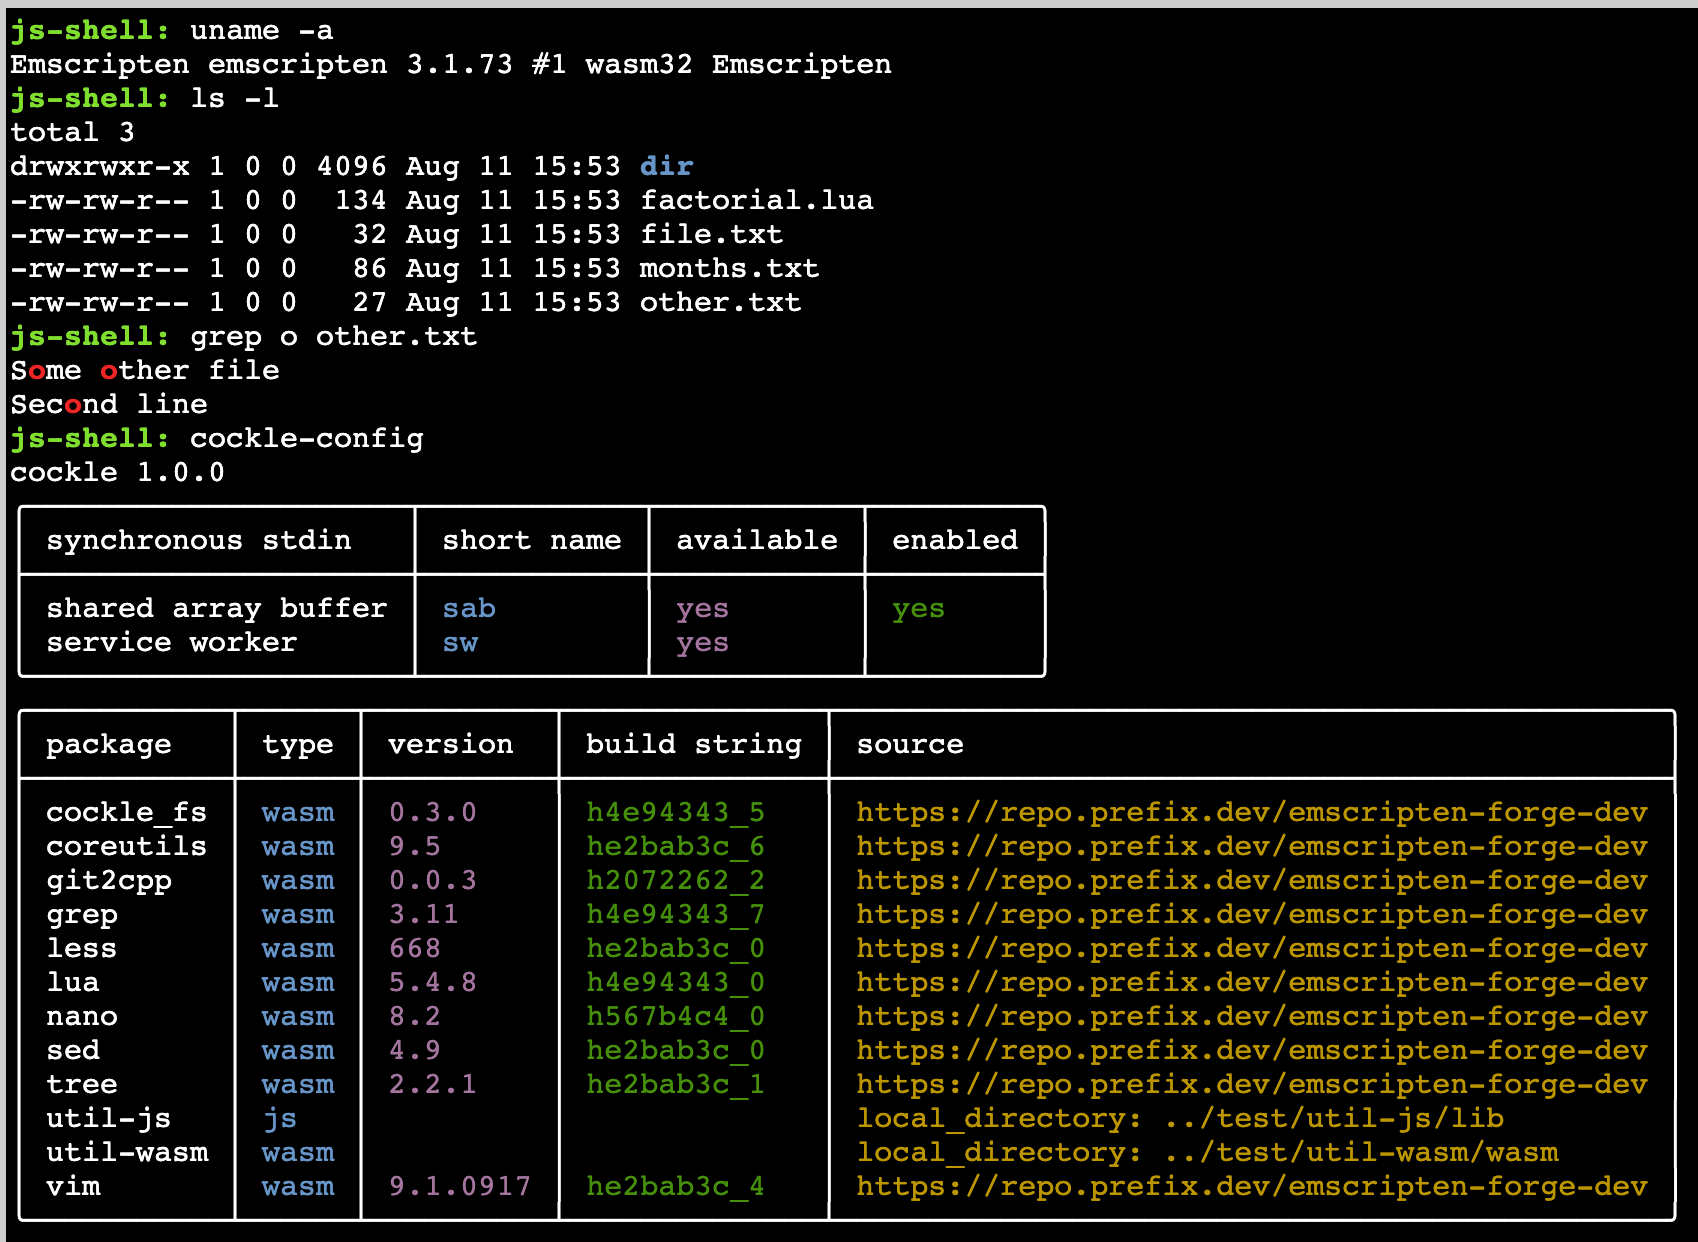Screen dimensions: 1698x1242
Task: Click the available 'yes' for service worker
Action: [x=702, y=643]
